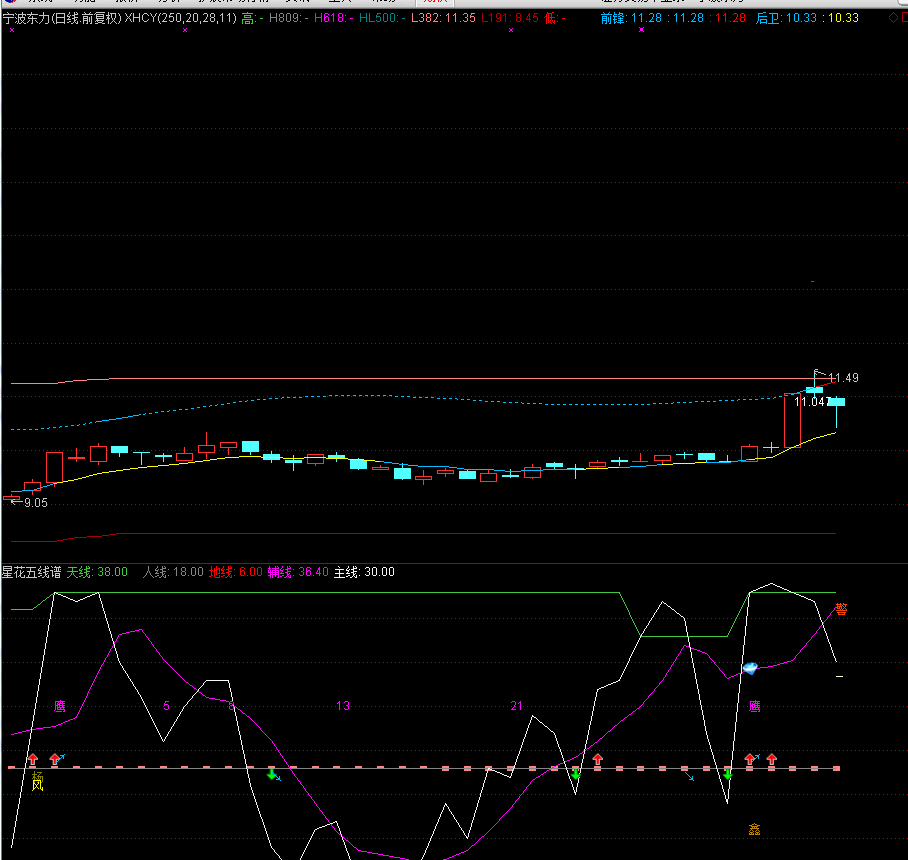
Task: Click the XHCY(250,20,28,11) indicator name
Action: point(181,18)
